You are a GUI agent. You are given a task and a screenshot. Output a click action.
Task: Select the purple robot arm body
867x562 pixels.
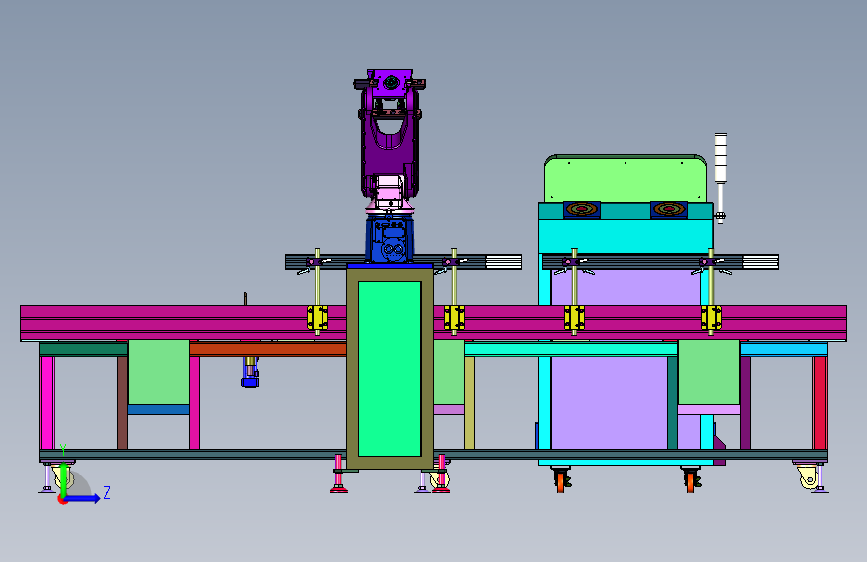point(389,134)
